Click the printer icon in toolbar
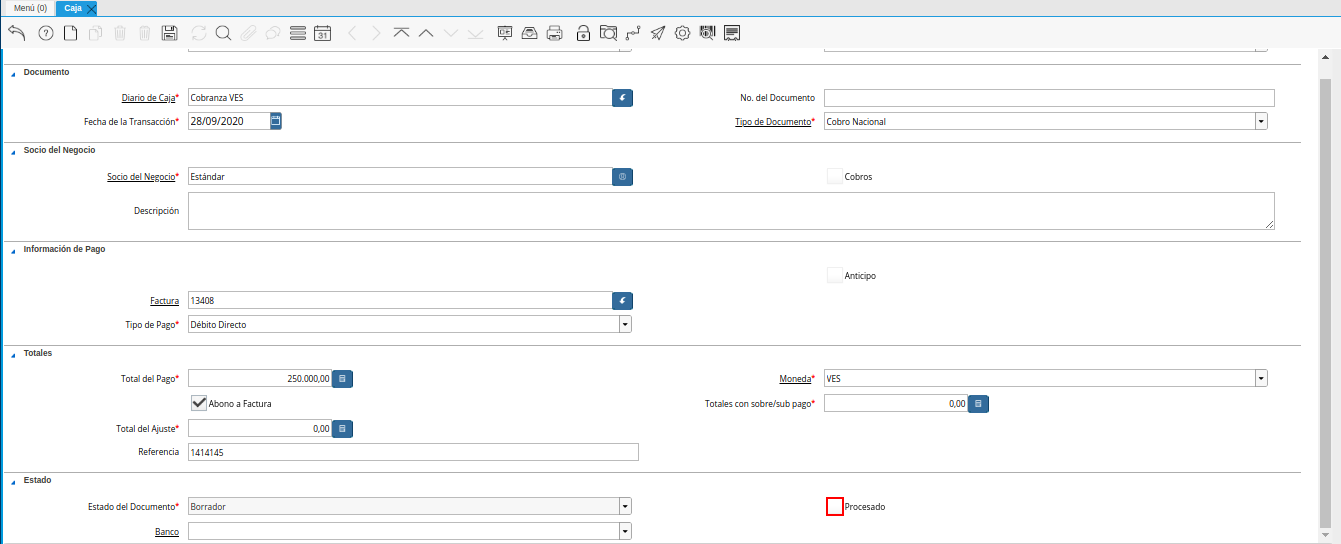Screen dimensions: 1341x544 tap(555, 33)
